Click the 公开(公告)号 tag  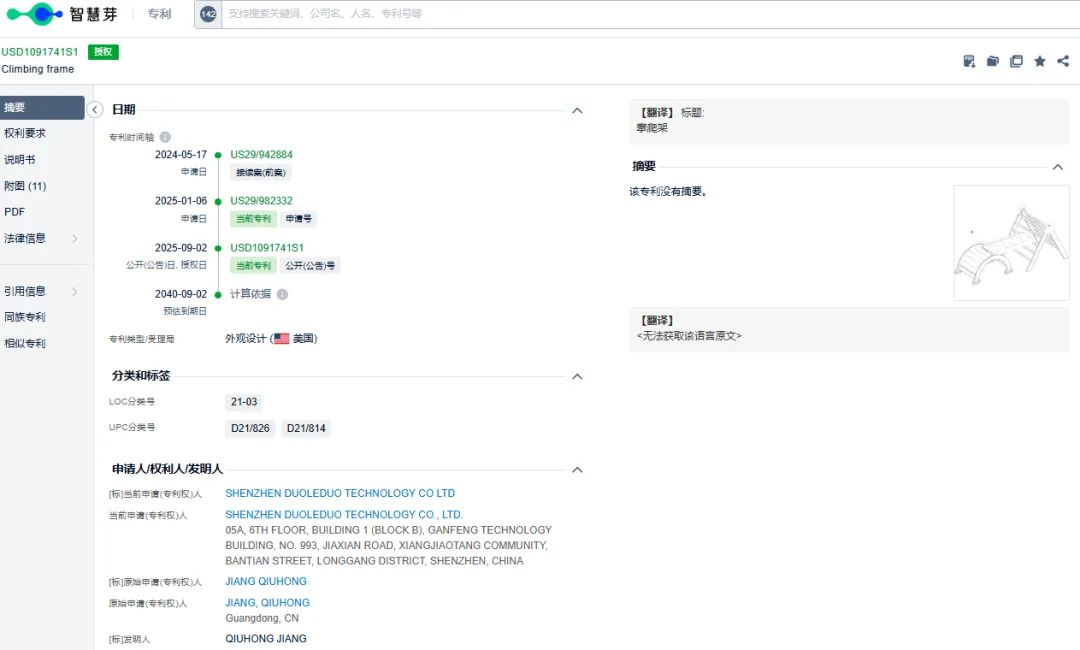pos(310,266)
